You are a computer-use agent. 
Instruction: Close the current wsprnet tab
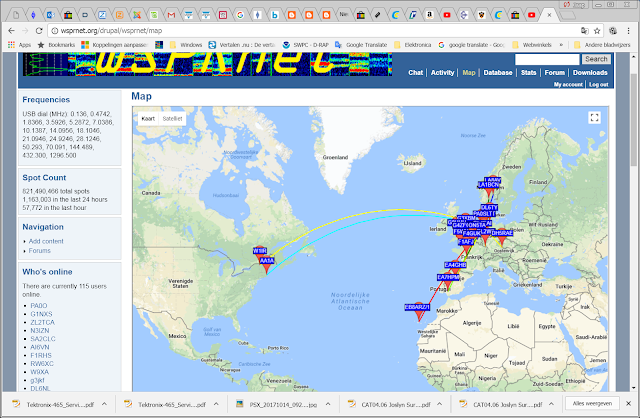click(549, 15)
